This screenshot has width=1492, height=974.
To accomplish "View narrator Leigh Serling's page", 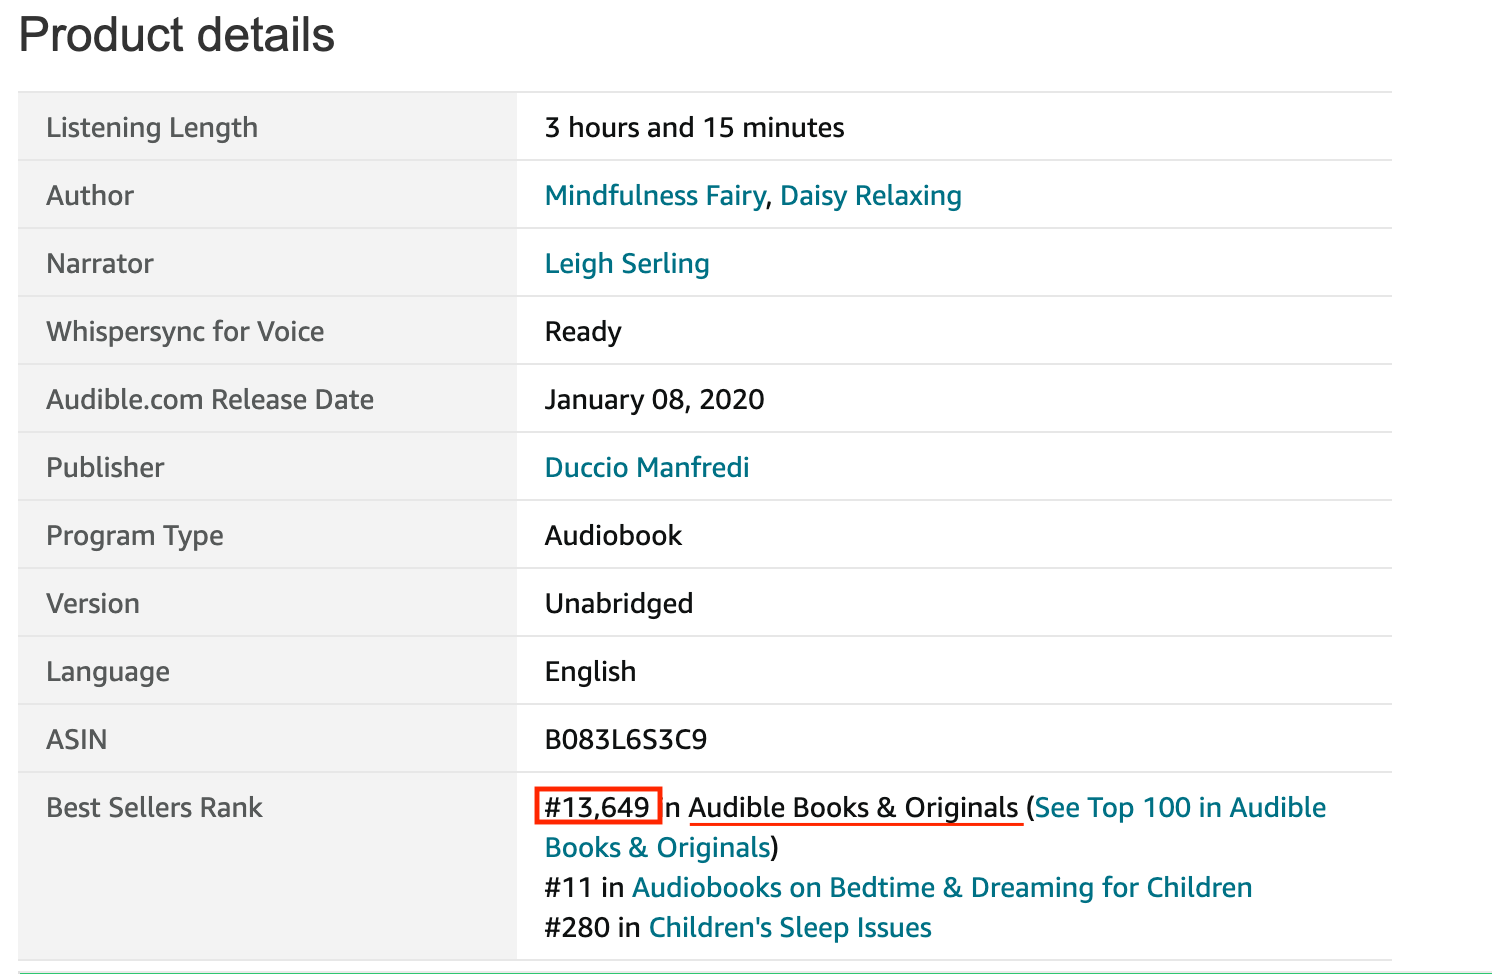I will click(627, 263).
